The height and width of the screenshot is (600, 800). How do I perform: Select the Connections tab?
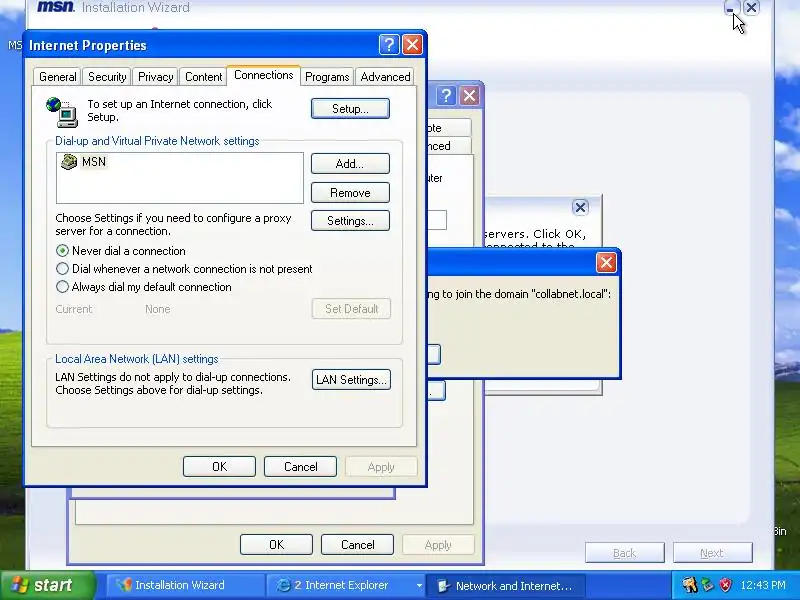point(263,76)
